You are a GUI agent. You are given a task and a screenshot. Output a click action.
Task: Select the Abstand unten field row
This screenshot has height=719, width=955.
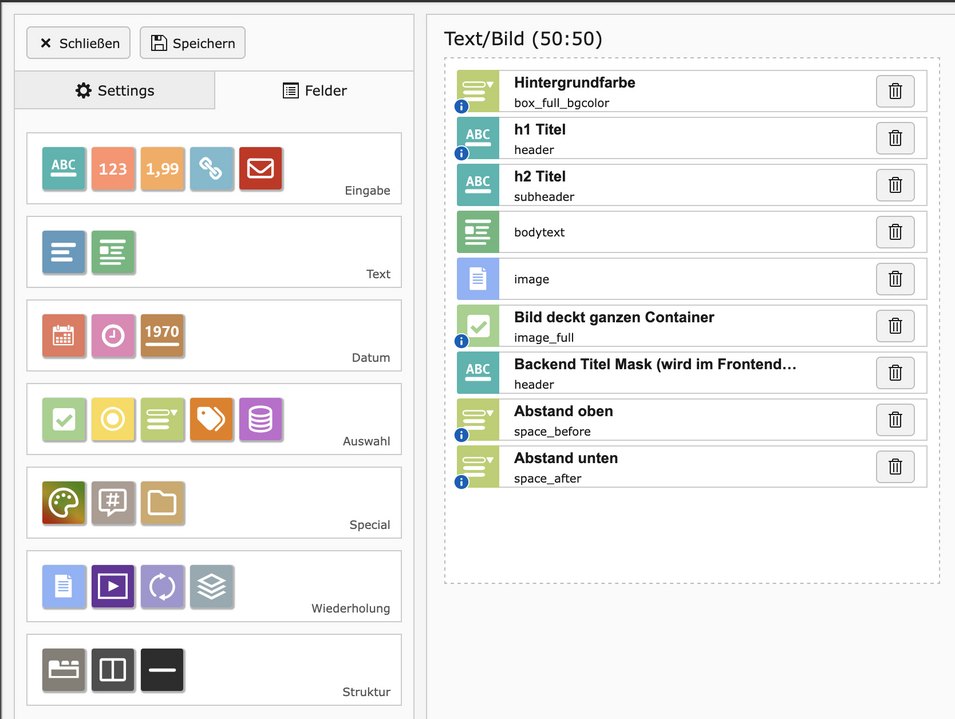(692, 467)
